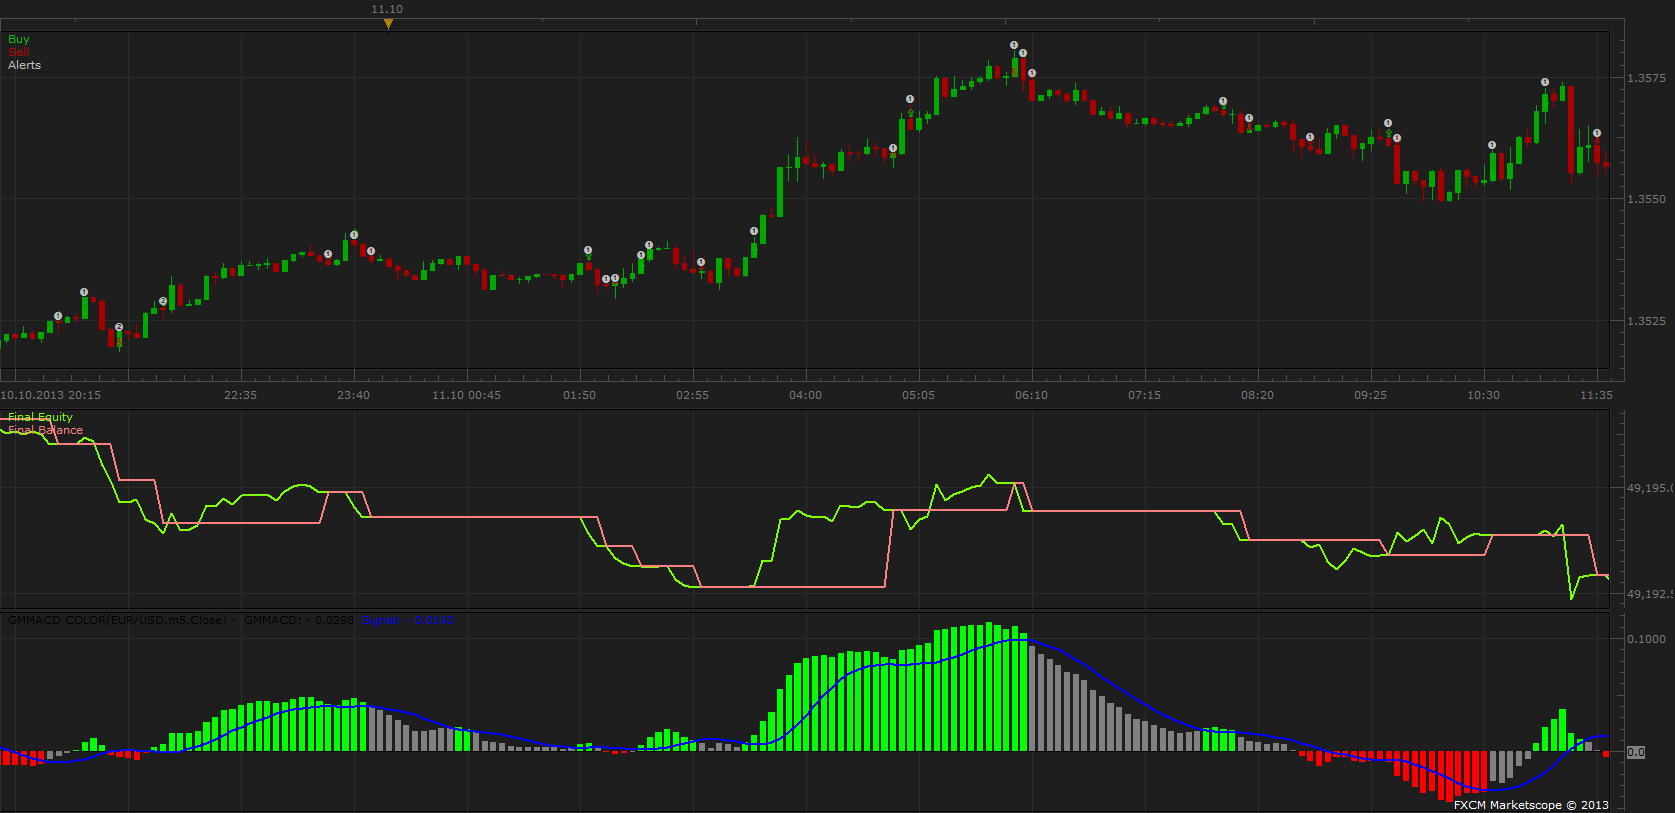
Task: Select the red Sell legend label
Action: click(19, 52)
